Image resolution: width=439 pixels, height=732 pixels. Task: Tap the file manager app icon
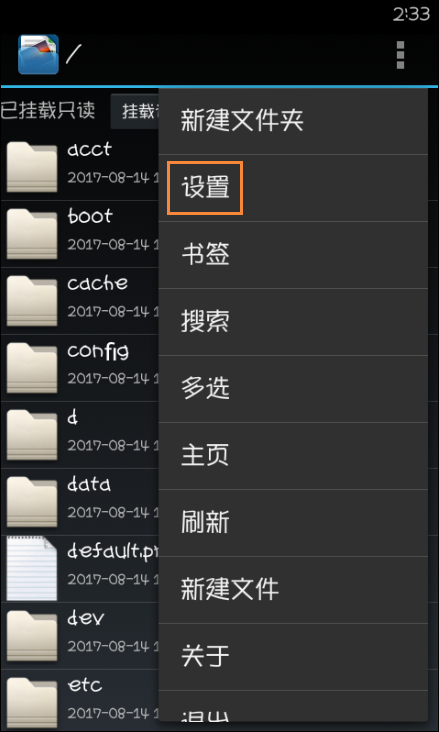point(38,54)
